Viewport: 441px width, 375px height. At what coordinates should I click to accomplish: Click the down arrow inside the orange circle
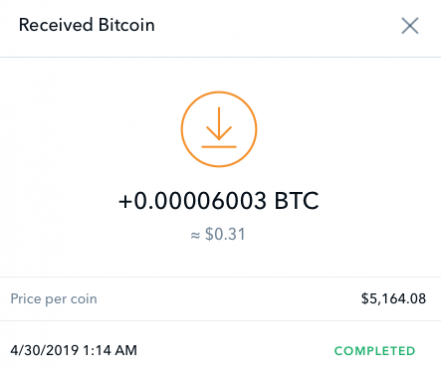click(x=219, y=127)
